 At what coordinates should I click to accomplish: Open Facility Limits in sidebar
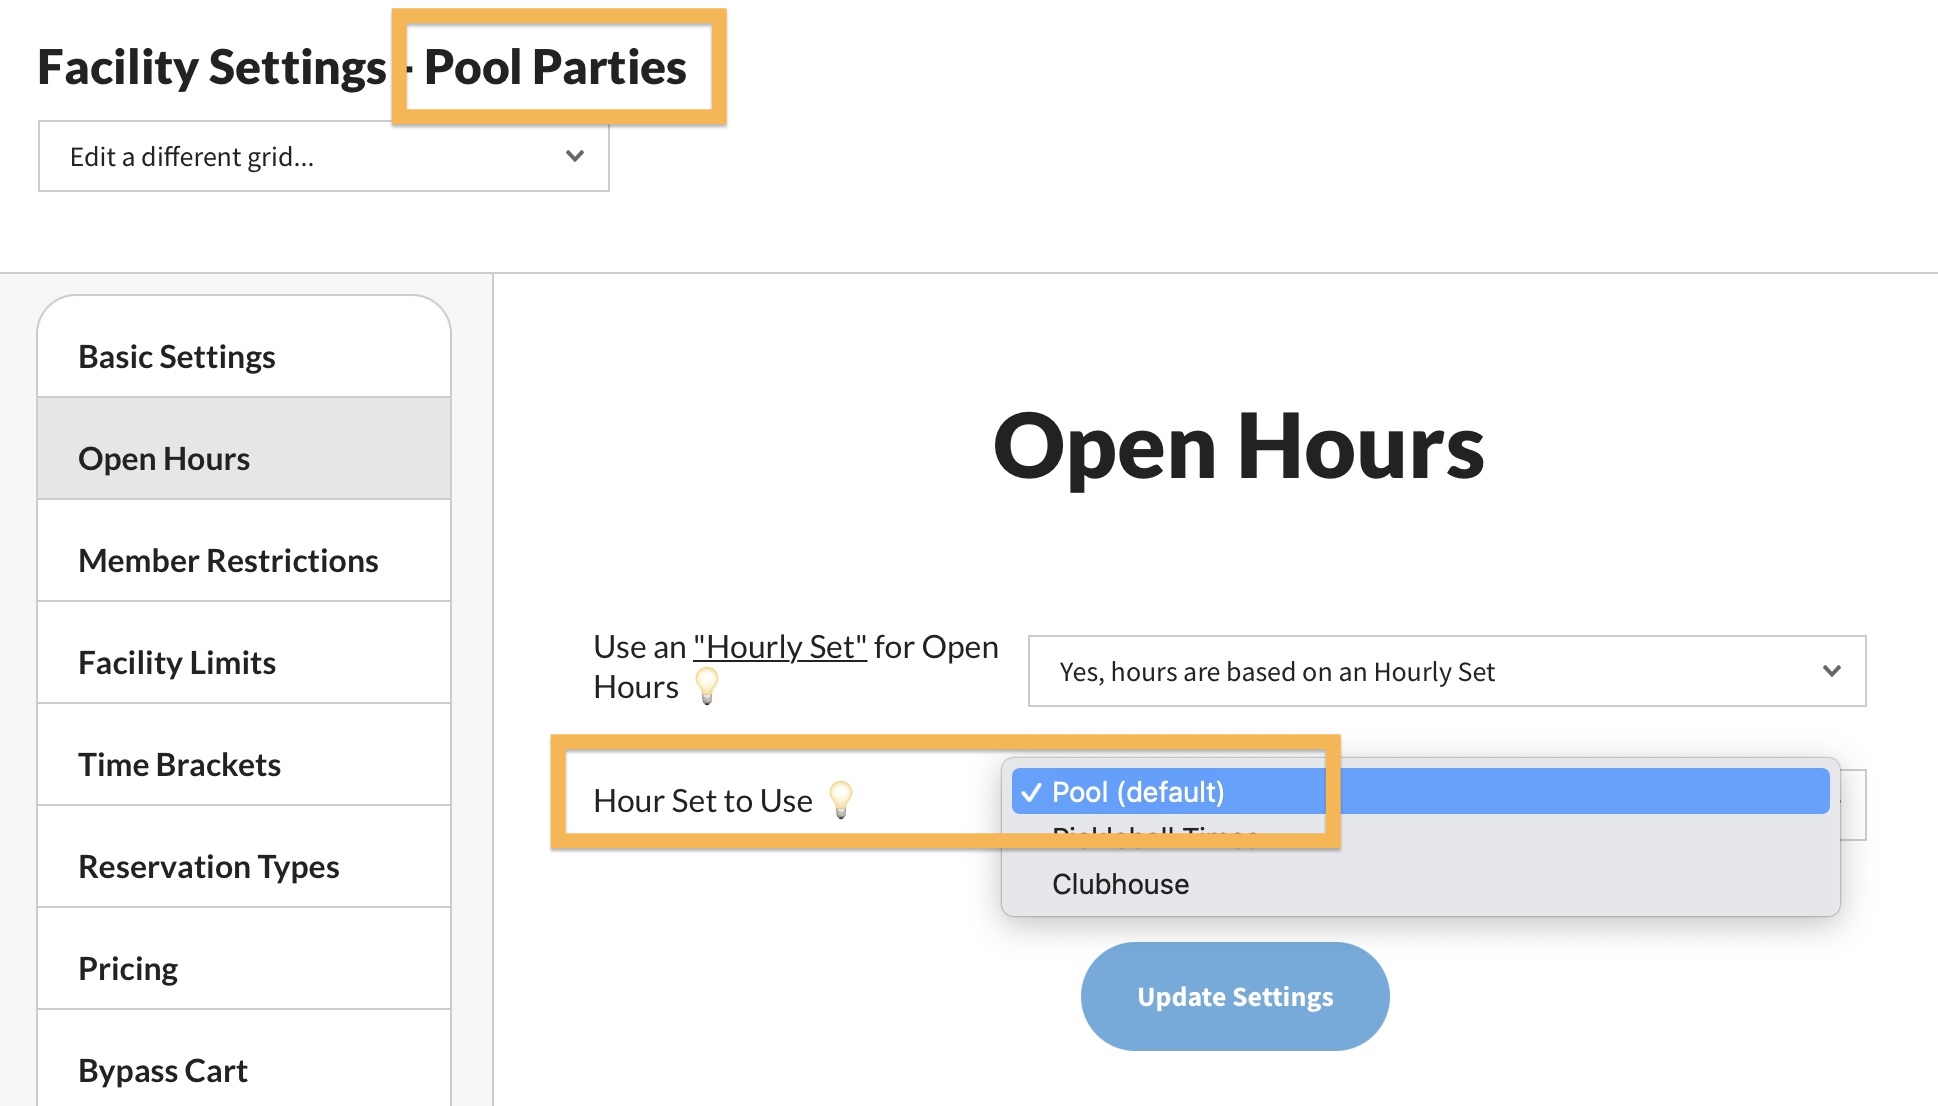point(176,663)
